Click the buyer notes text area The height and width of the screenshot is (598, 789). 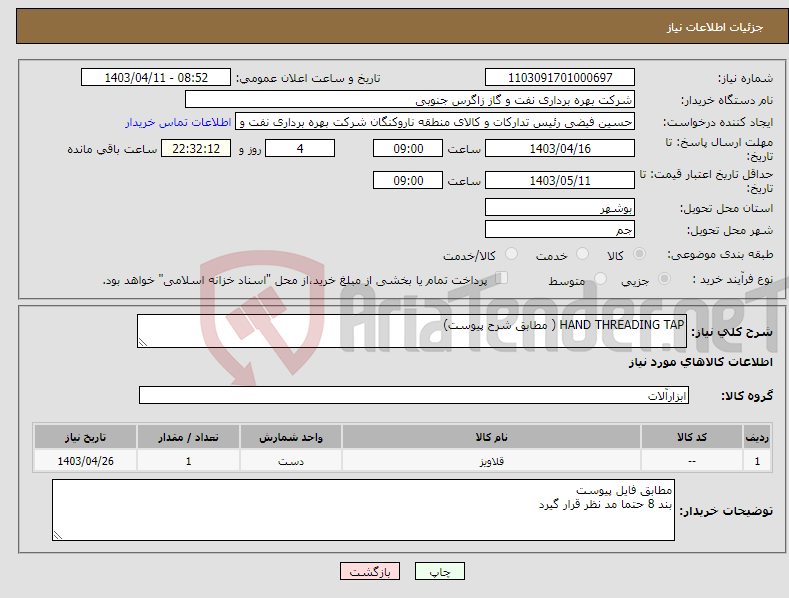363,510
